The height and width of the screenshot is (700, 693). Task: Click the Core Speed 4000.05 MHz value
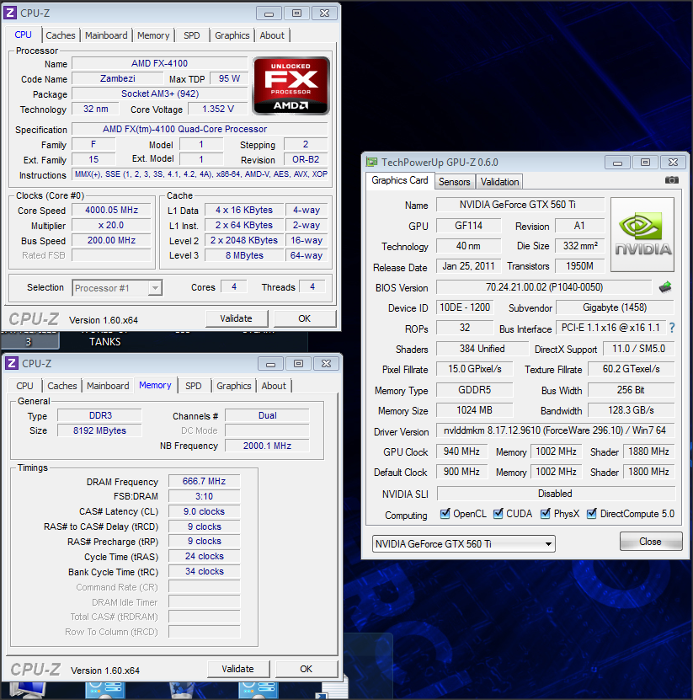point(112,210)
